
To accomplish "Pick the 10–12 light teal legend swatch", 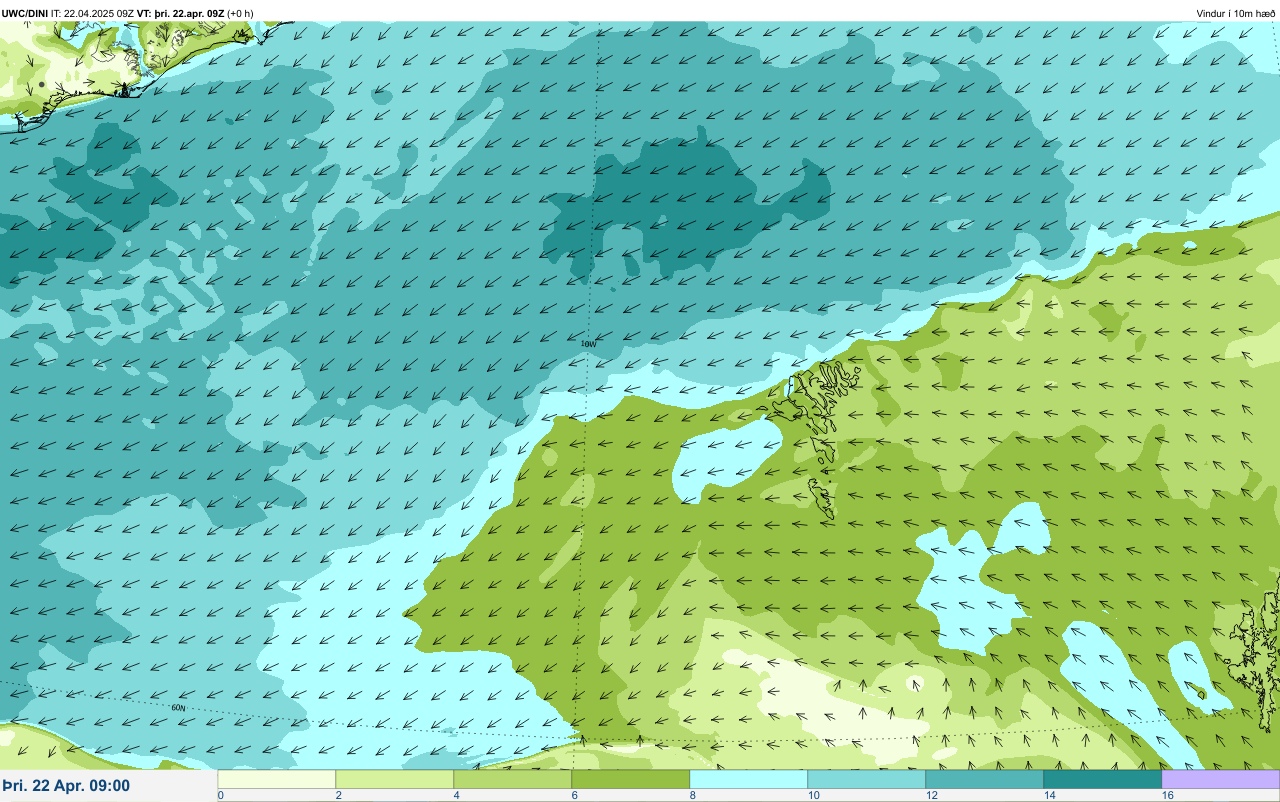I will [867, 779].
